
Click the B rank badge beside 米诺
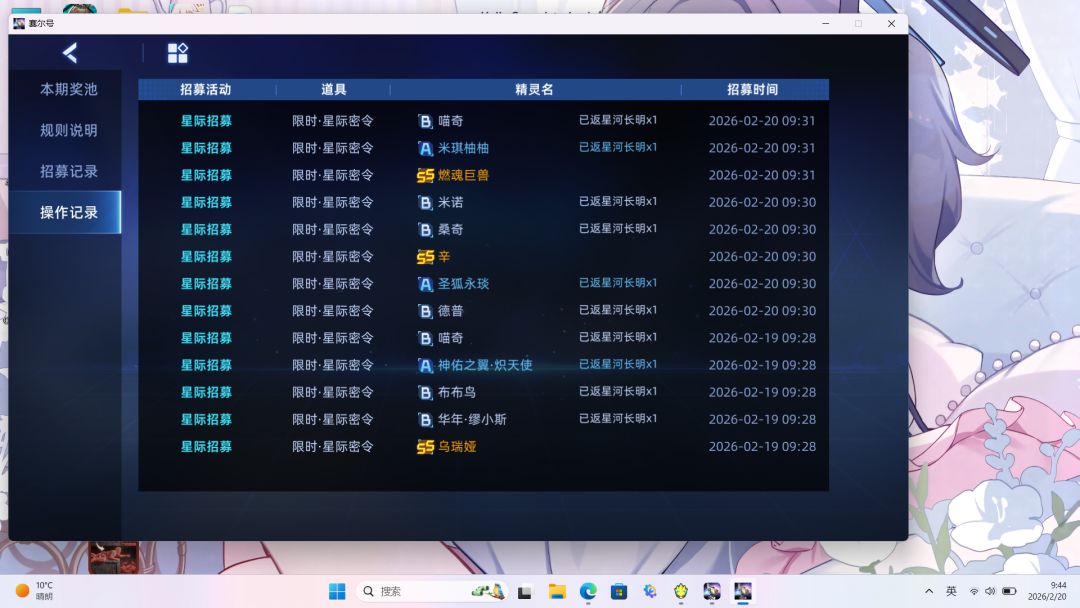425,202
